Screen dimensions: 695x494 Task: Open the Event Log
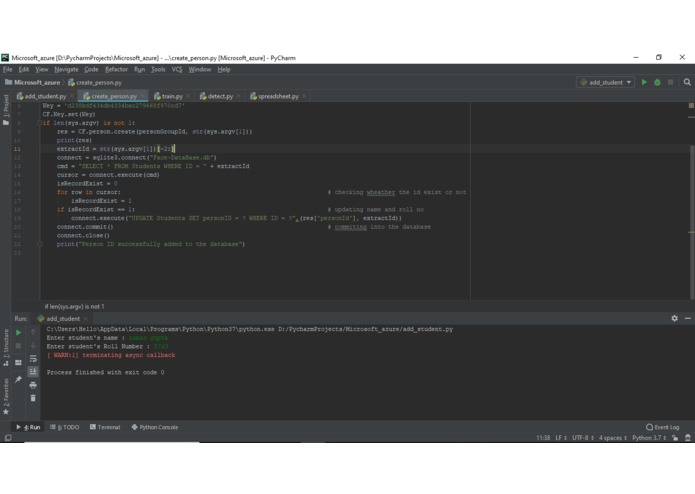click(x=663, y=427)
